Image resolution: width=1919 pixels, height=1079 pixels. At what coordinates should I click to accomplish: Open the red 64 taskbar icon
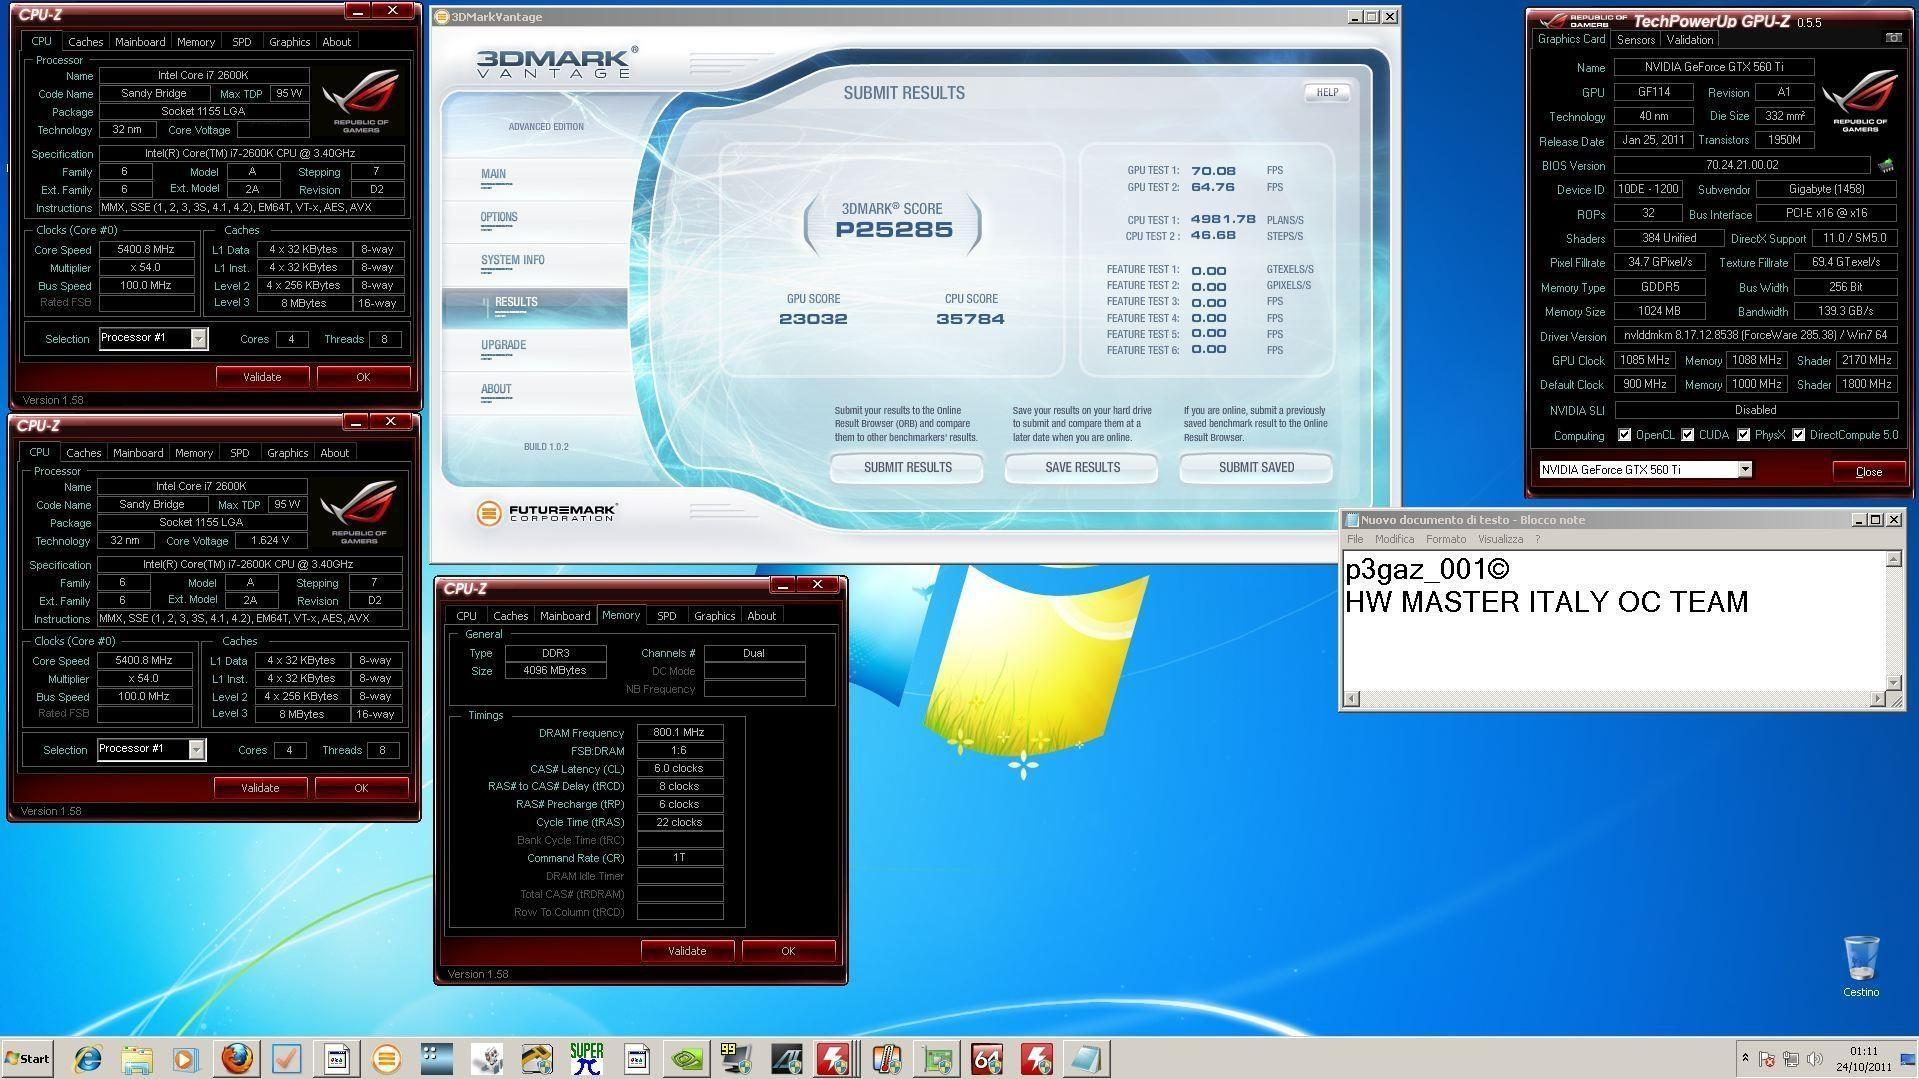click(x=987, y=1058)
